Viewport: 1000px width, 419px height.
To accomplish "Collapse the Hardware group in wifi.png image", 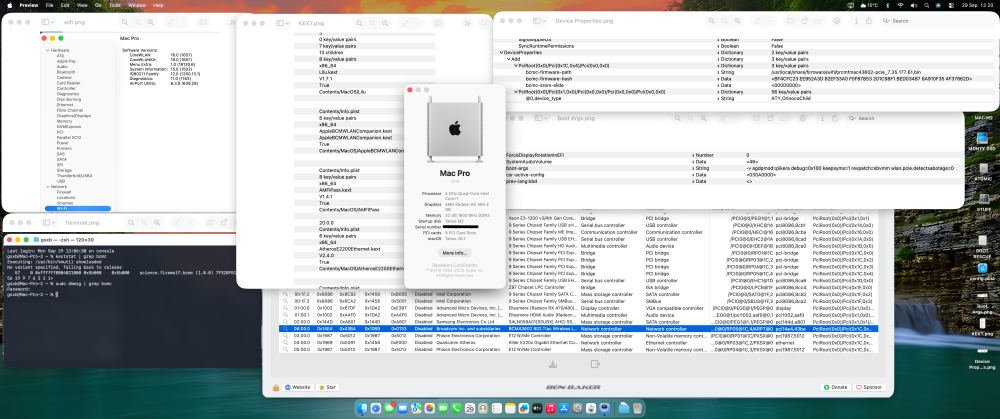I will coord(47,50).
